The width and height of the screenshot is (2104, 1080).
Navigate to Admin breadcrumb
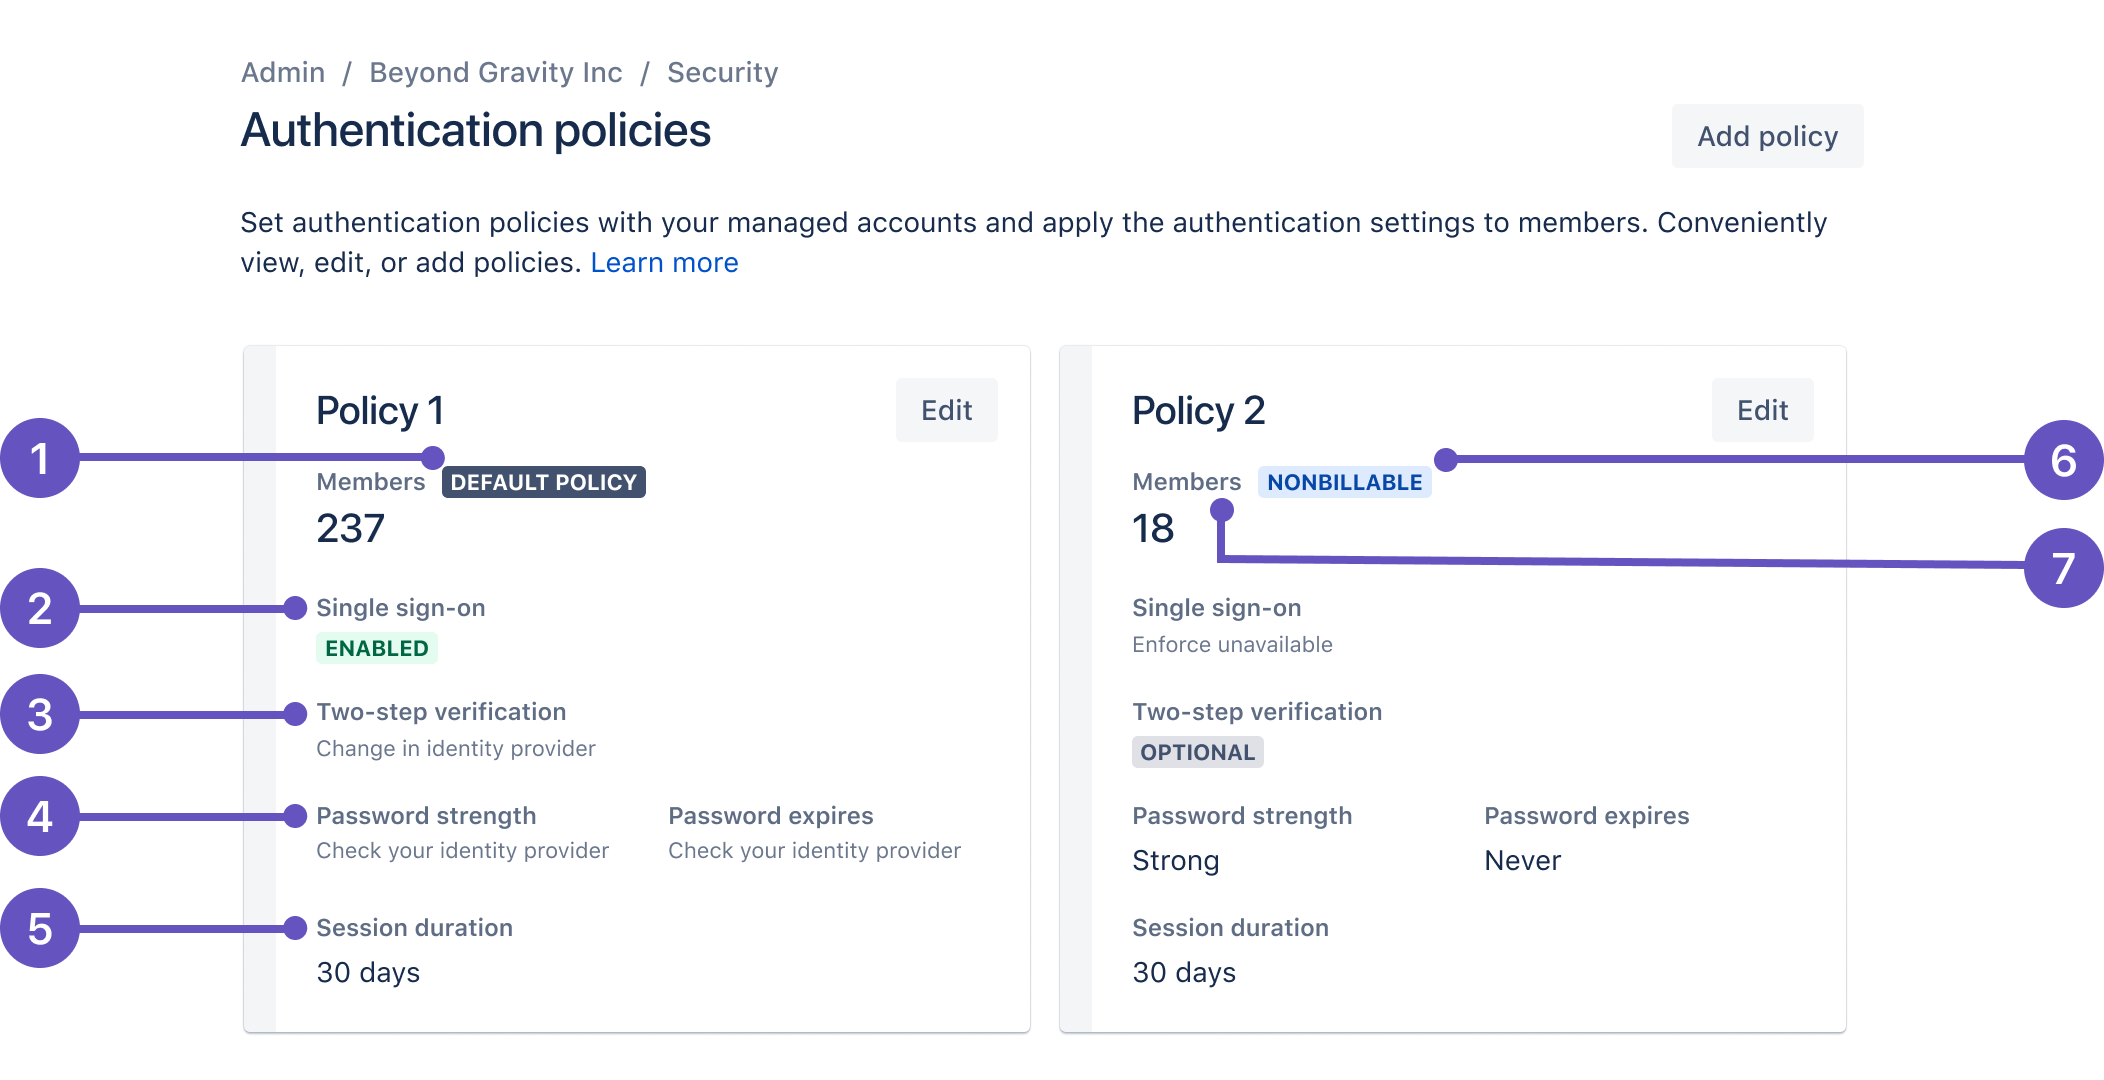coord(283,72)
